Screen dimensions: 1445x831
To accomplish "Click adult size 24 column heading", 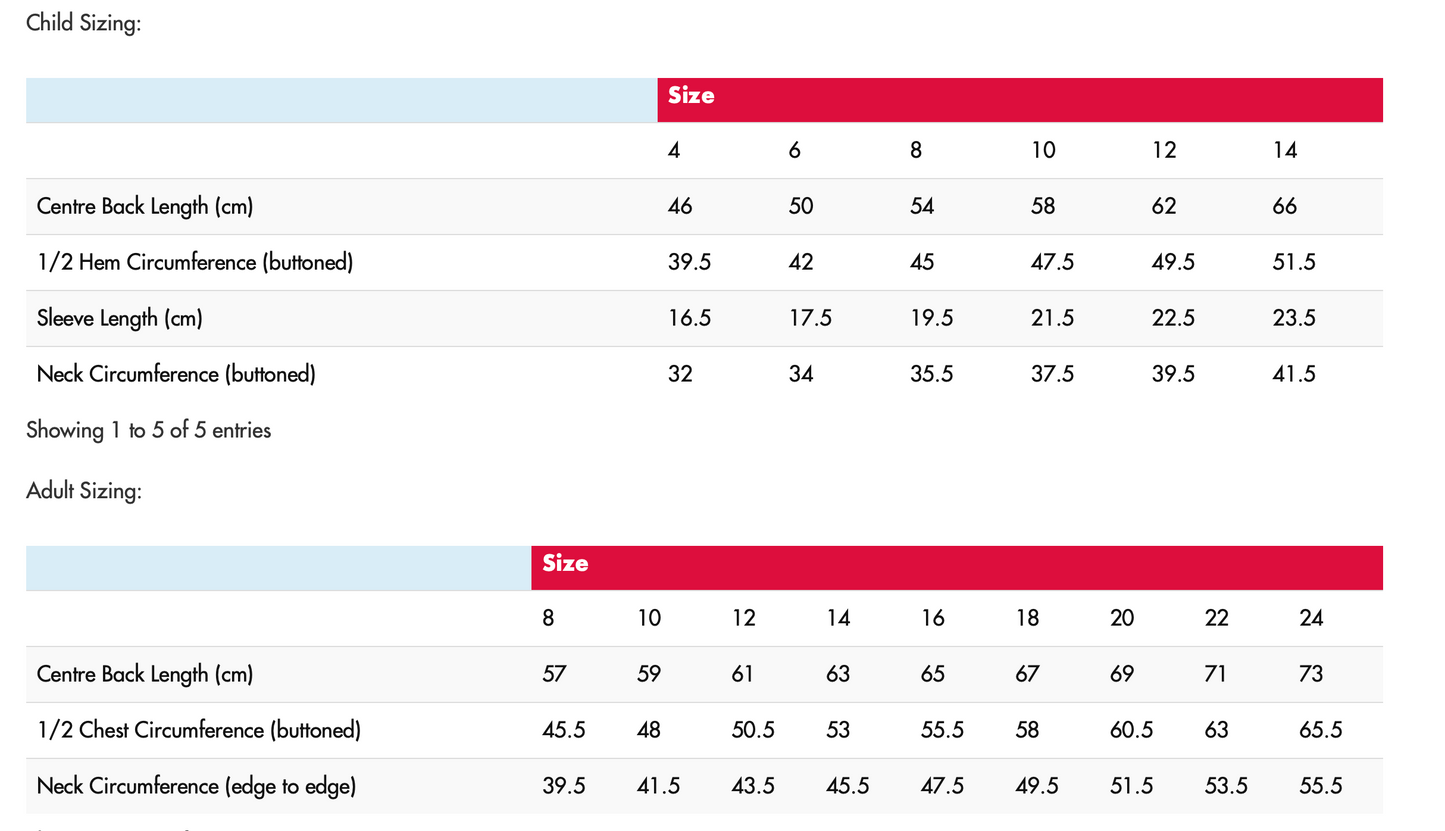I will pyautogui.click(x=1311, y=619).
